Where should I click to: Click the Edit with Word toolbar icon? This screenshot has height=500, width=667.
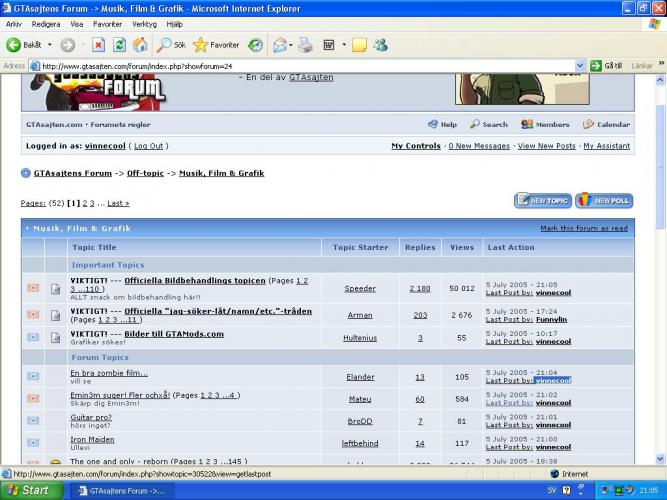pos(329,45)
